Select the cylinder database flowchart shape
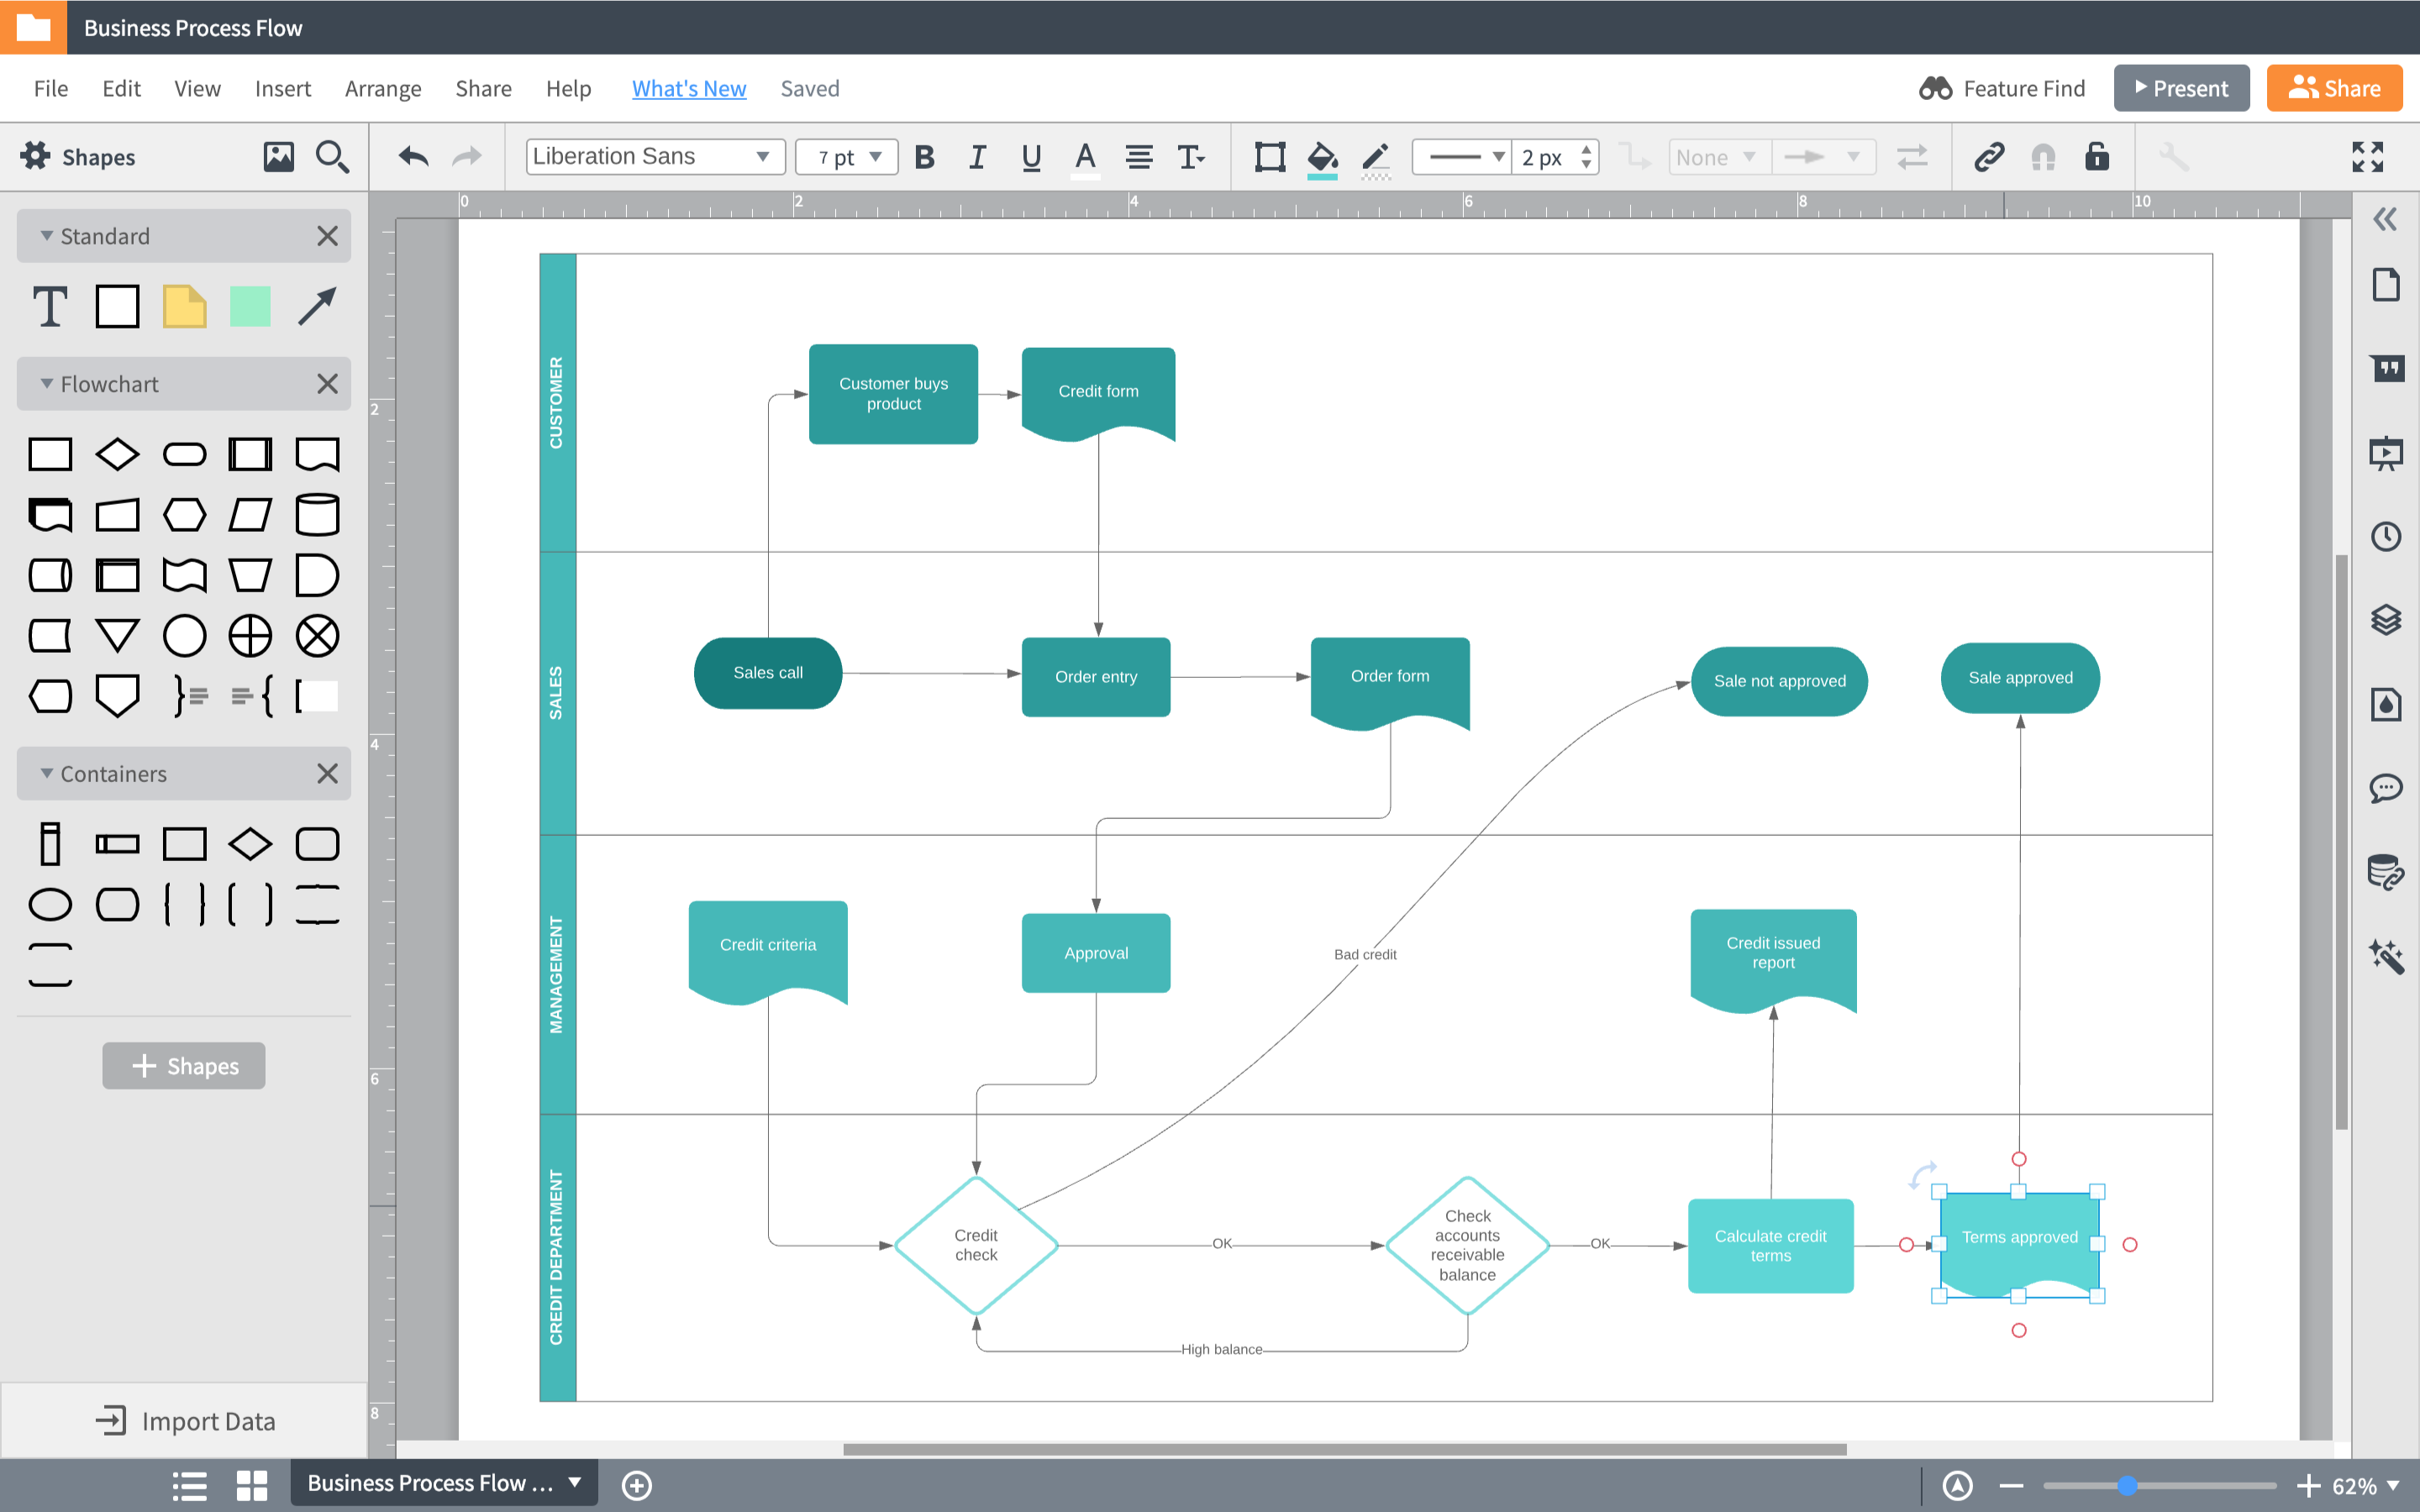 tap(317, 515)
